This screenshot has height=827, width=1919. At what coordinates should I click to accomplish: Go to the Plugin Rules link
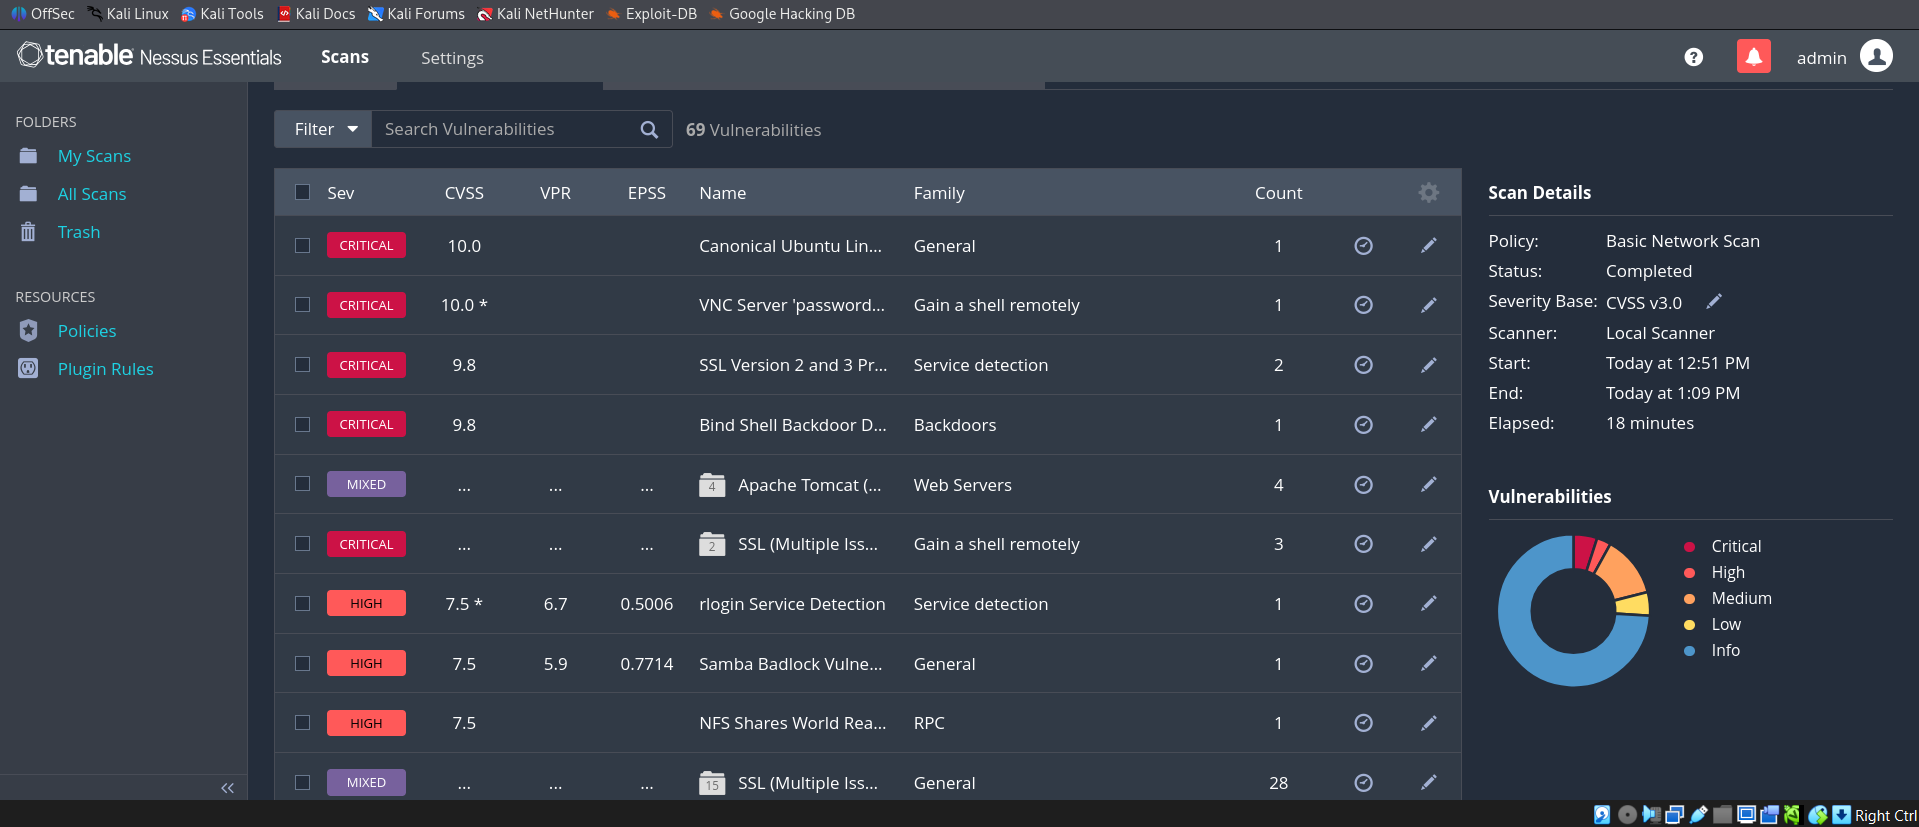[105, 369]
